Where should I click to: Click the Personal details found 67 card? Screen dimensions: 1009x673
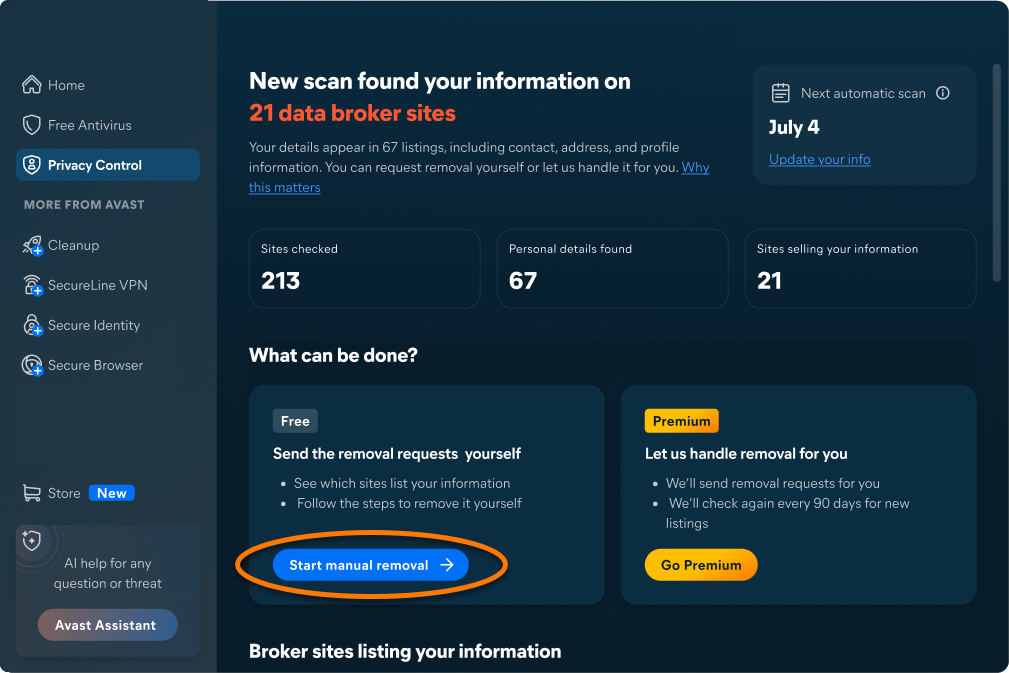click(x=612, y=269)
